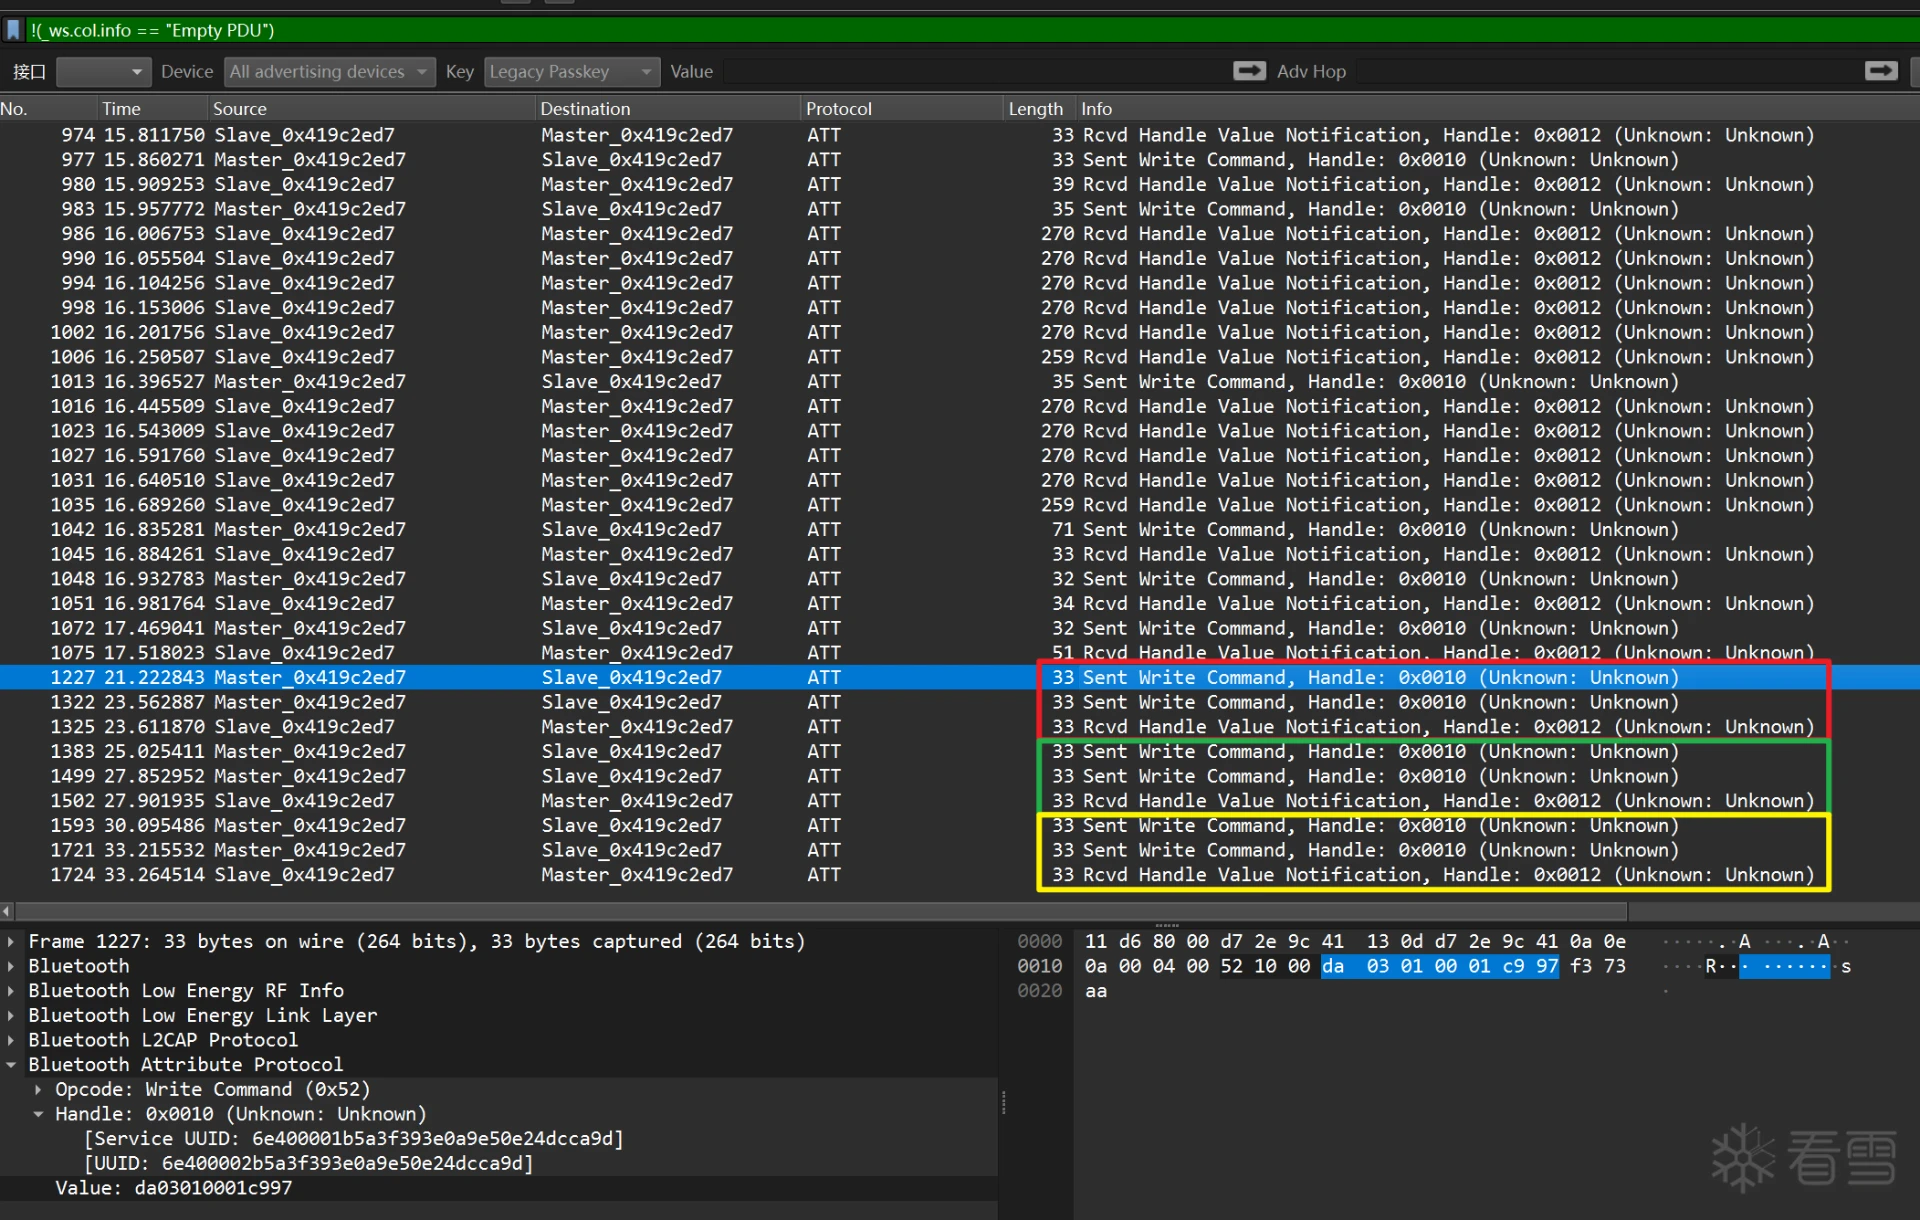Click the display filter bookmark icon
1920x1220 pixels.
coord(13,30)
